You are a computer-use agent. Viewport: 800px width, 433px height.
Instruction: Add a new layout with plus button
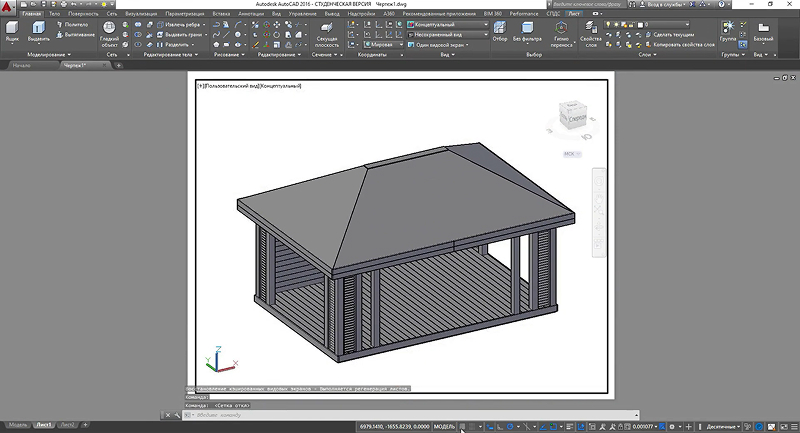pos(85,424)
